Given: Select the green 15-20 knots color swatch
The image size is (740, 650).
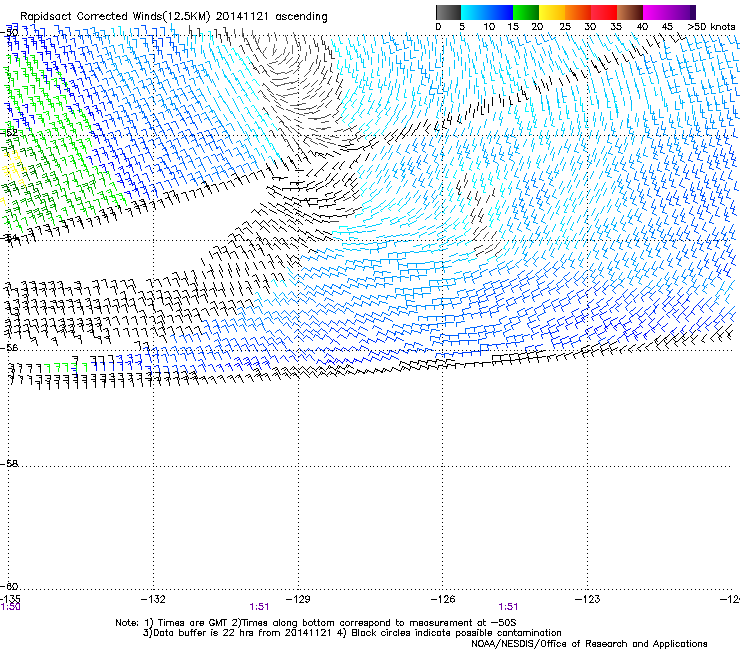Looking at the screenshot, I should (526, 12).
